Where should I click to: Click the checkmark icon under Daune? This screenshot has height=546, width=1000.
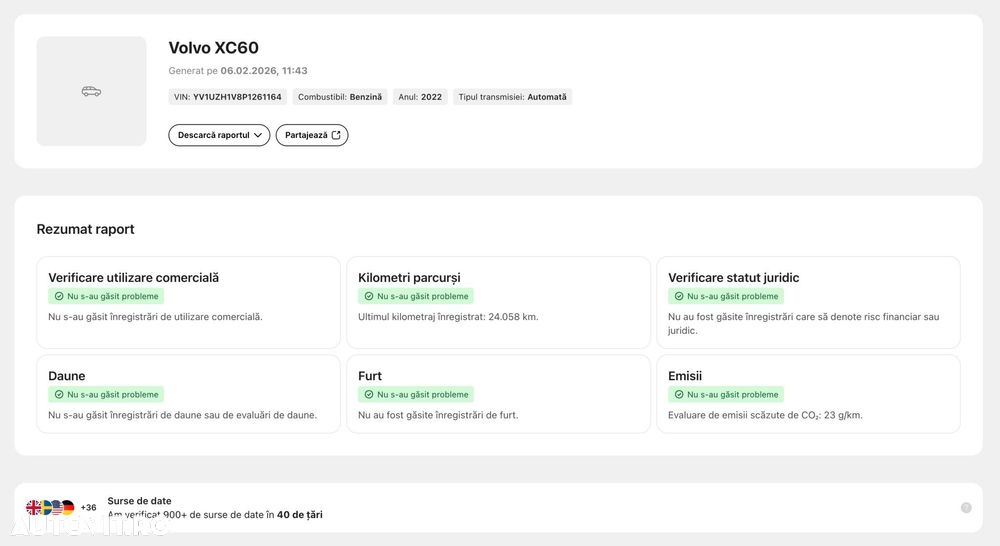pos(59,394)
